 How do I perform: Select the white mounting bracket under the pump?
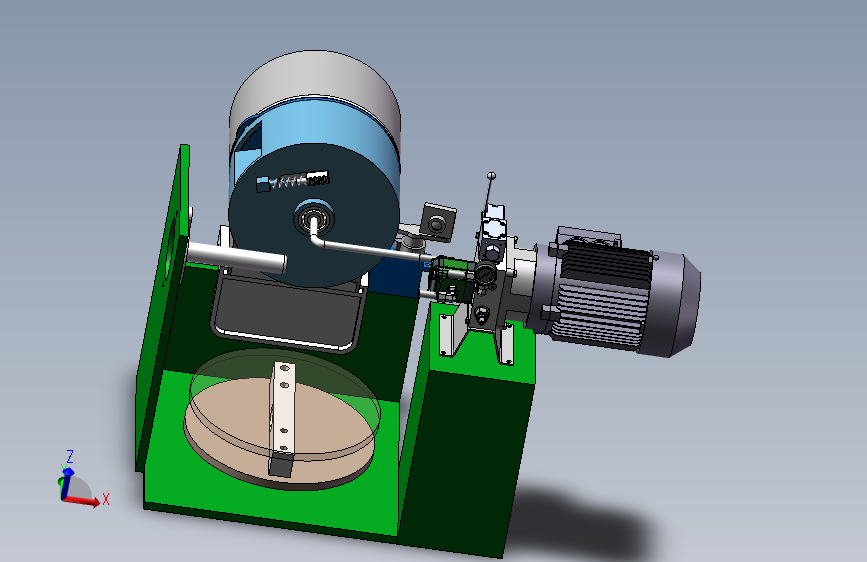(x=452, y=333)
